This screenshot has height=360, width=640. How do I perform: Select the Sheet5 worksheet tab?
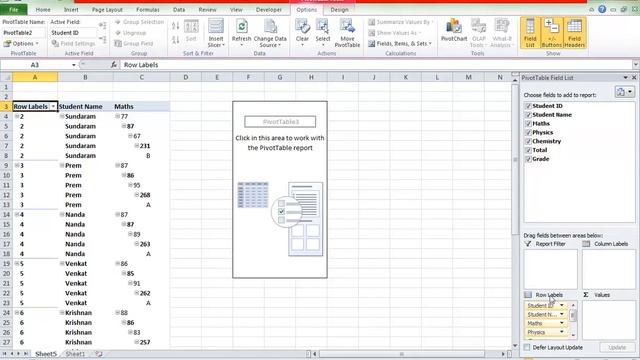pyautogui.click(x=46, y=354)
